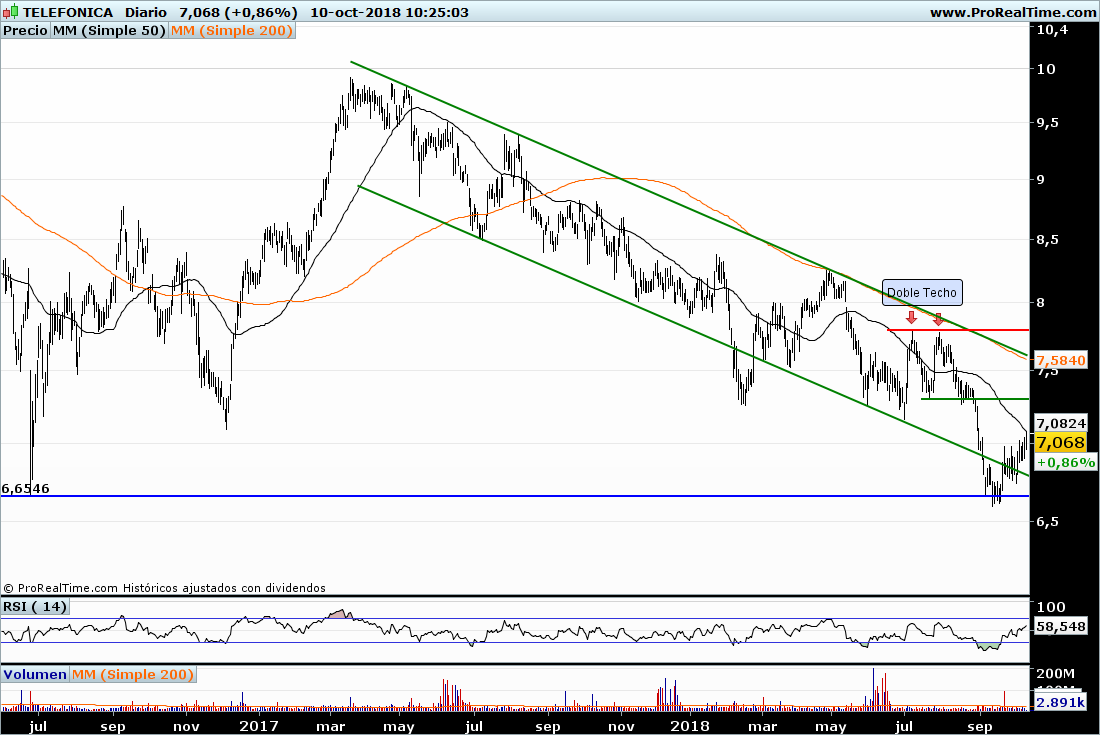Open the RSI ( 14) indicator label
Screen dimensions: 1100x735
coord(35,607)
